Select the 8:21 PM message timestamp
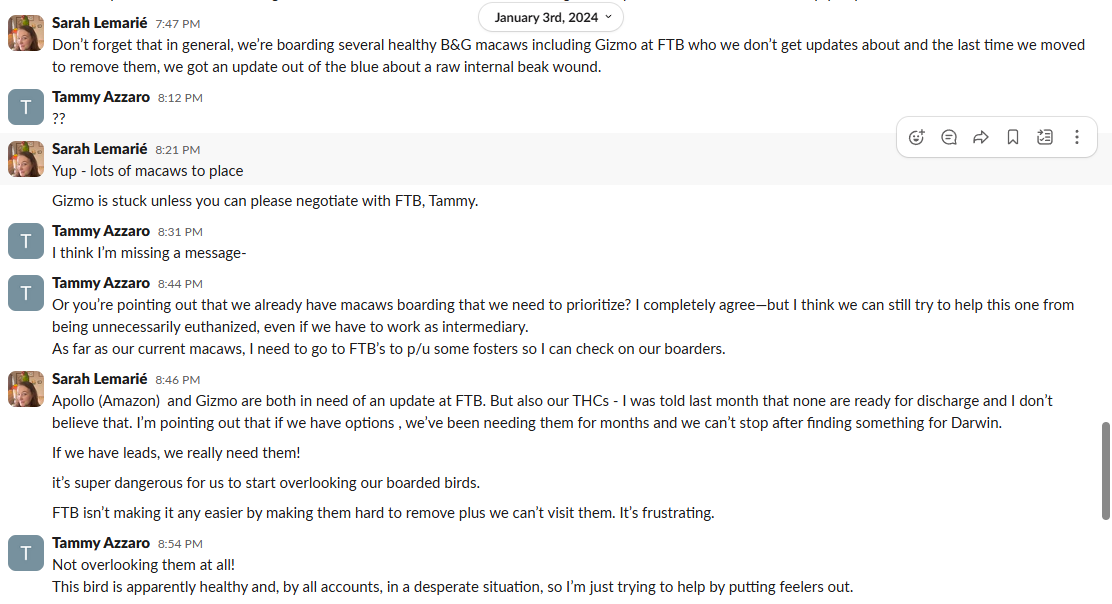Viewport: 1112px width, 604px height. (177, 150)
